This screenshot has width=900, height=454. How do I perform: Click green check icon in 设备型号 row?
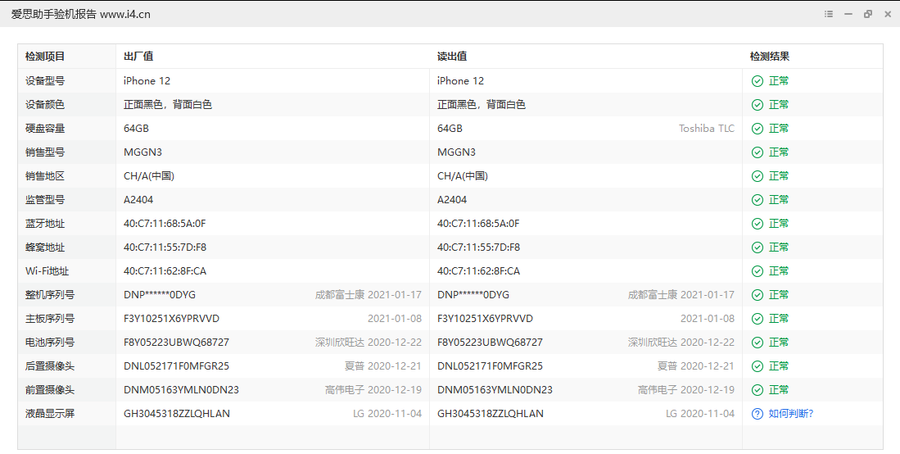757,81
